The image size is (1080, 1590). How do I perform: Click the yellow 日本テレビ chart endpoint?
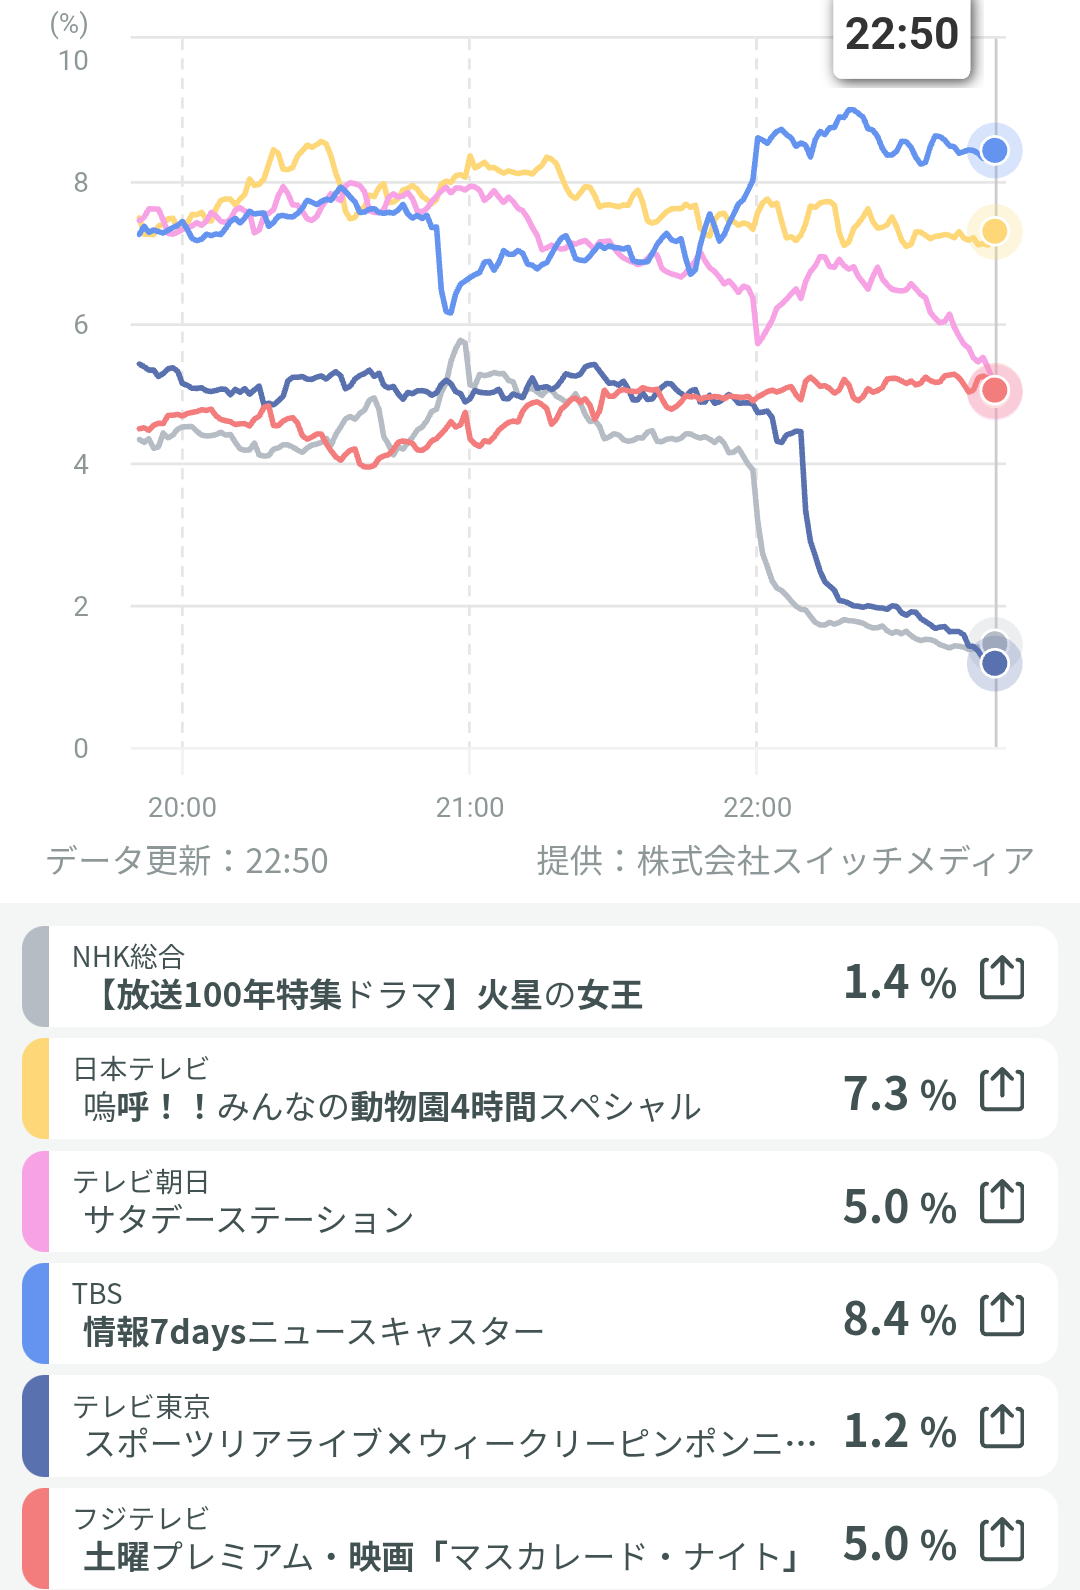(x=994, y=232)
